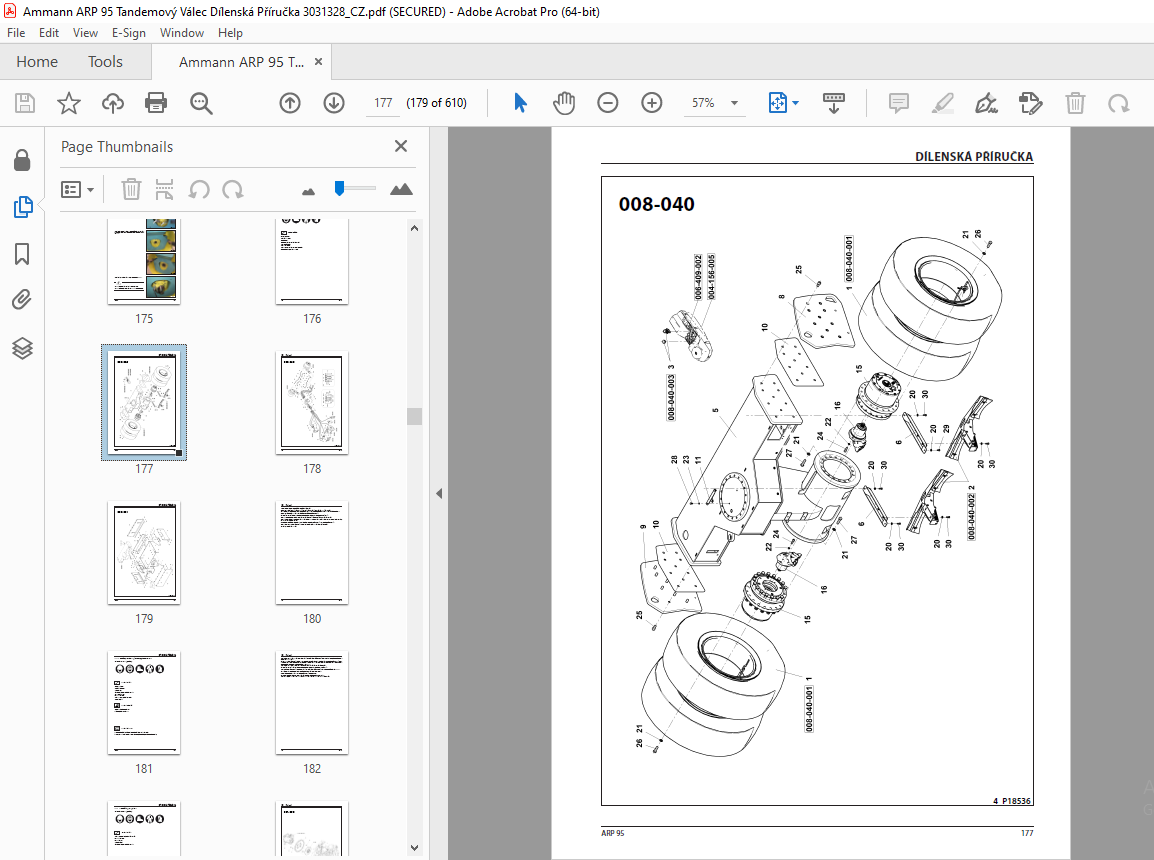Add document to starred with star icon

point(68,103)
